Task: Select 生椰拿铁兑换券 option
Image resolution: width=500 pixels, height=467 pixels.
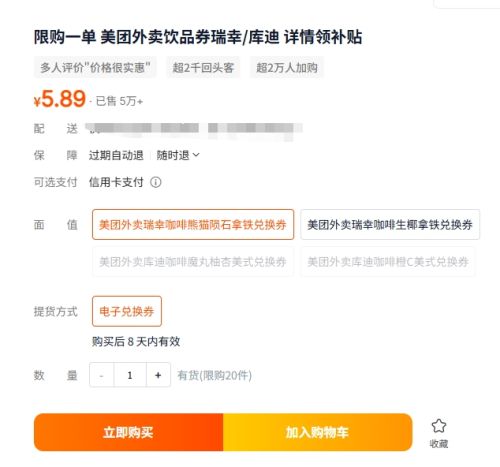Action: pyautogui.click(x=390, y=225)
